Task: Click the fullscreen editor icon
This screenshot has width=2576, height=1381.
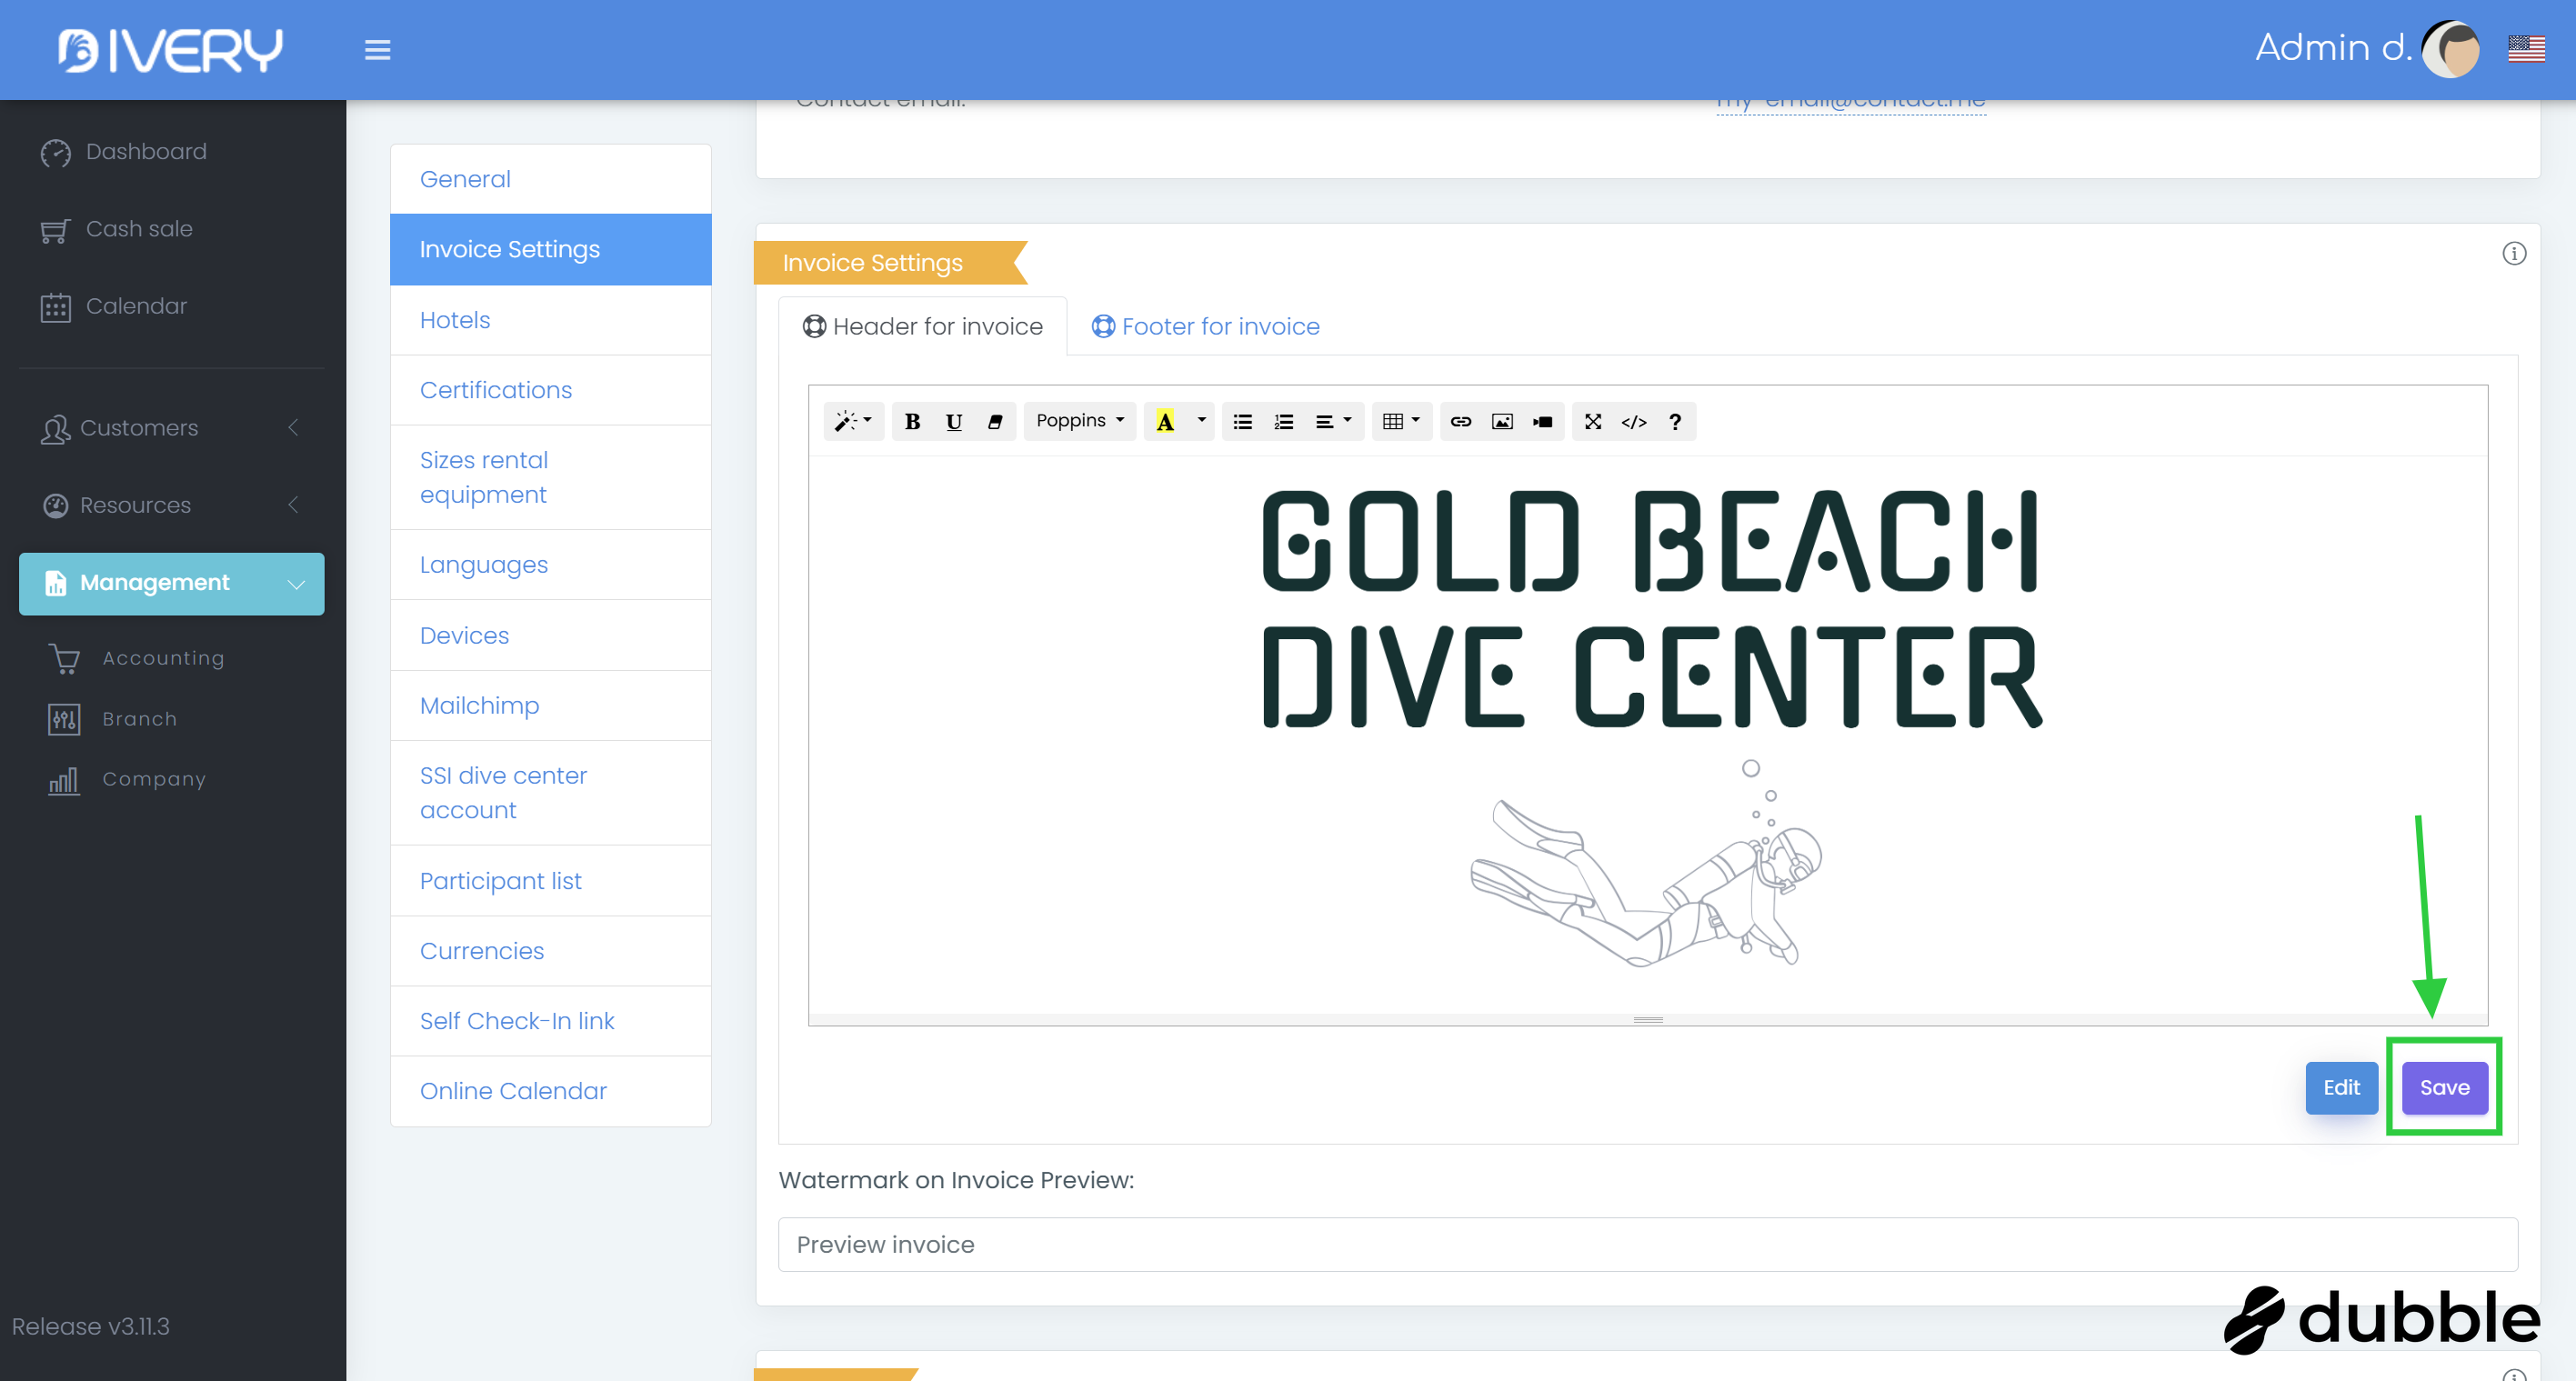Action: point(1592,421)
